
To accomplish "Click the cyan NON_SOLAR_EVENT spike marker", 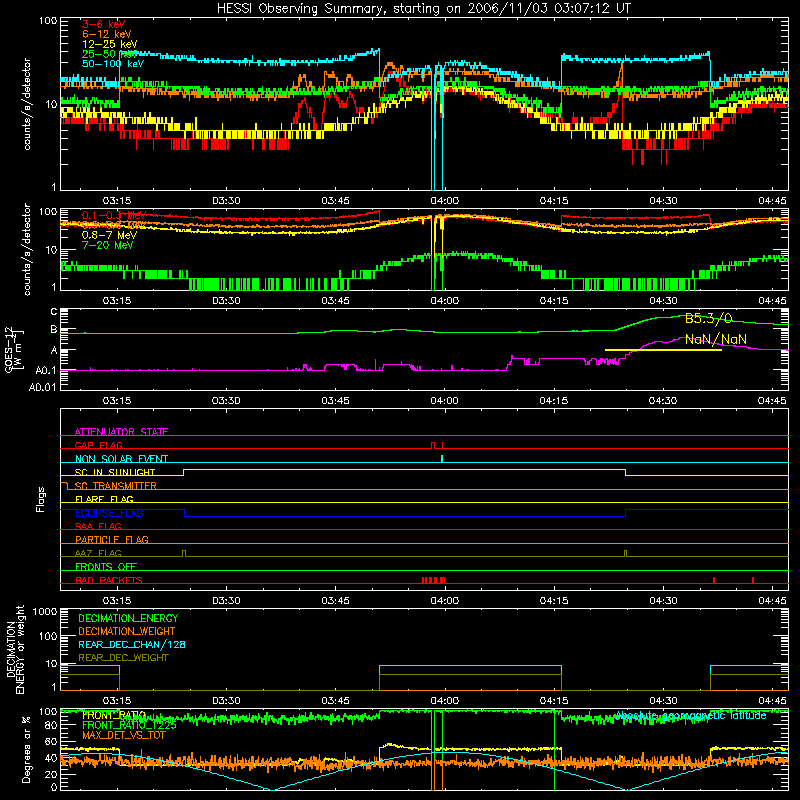I will (442, 458).
